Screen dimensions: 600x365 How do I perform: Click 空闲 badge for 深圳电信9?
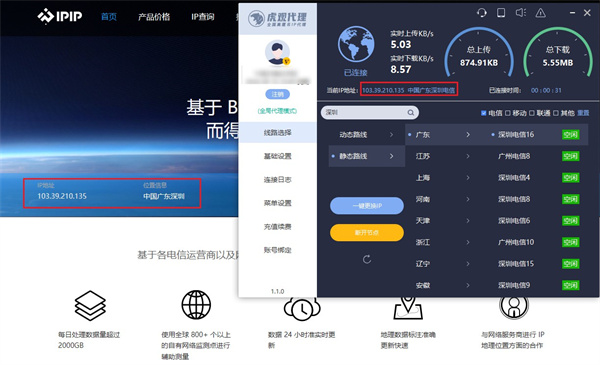[570, 285]
